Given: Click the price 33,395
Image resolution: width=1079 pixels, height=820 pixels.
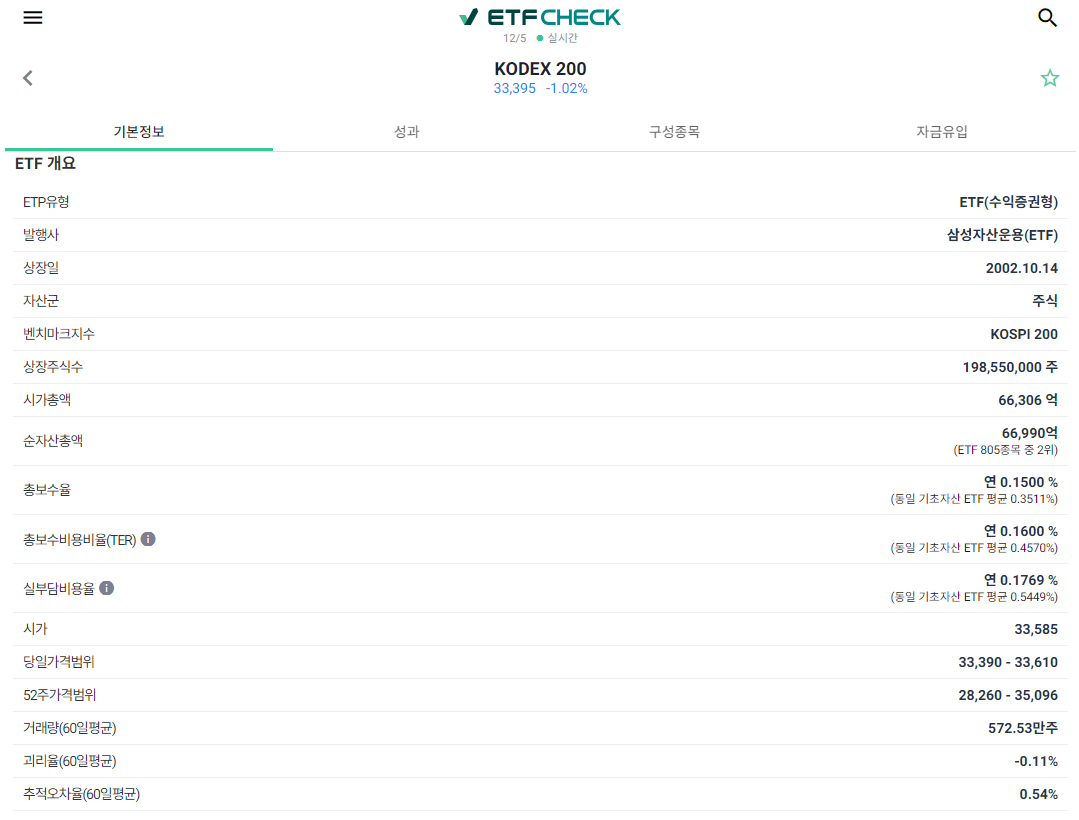Looking at the screenshot, I should pyautogui.click(x=514, y=89).
